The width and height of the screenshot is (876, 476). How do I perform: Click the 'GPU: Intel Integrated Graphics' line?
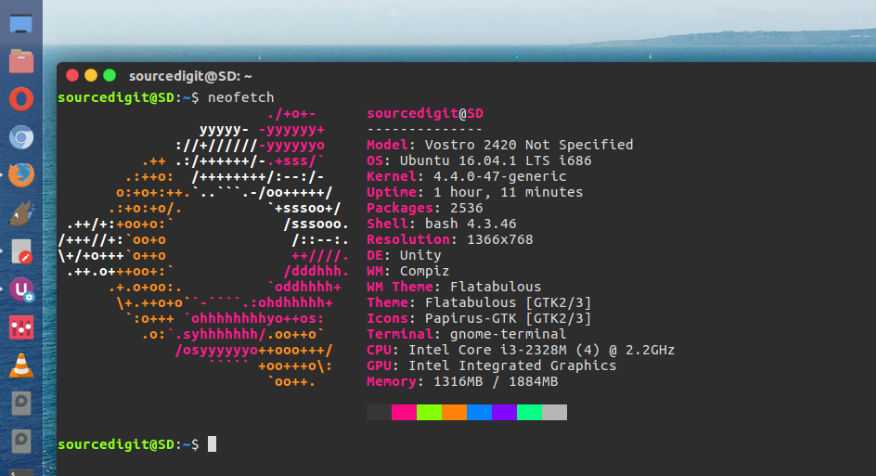point(492,365)
